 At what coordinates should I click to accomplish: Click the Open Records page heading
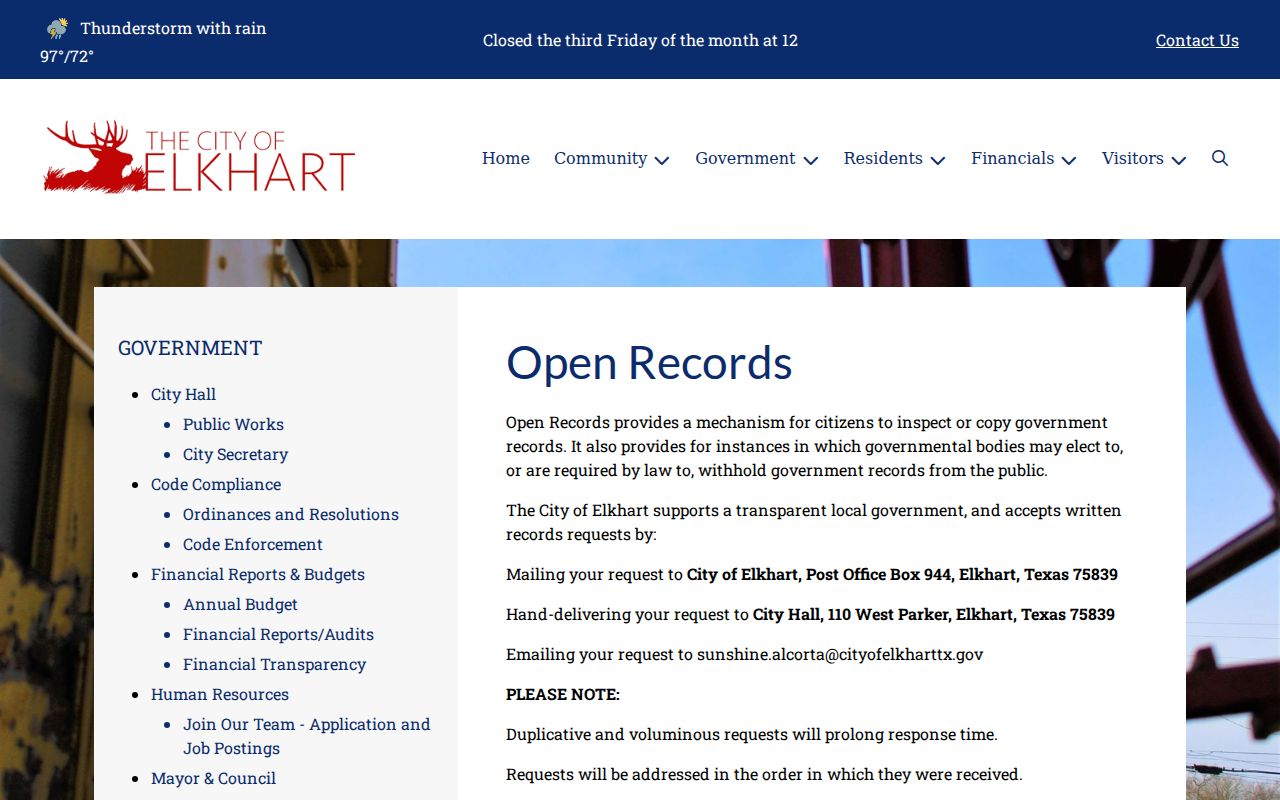[x=649, y=362]
